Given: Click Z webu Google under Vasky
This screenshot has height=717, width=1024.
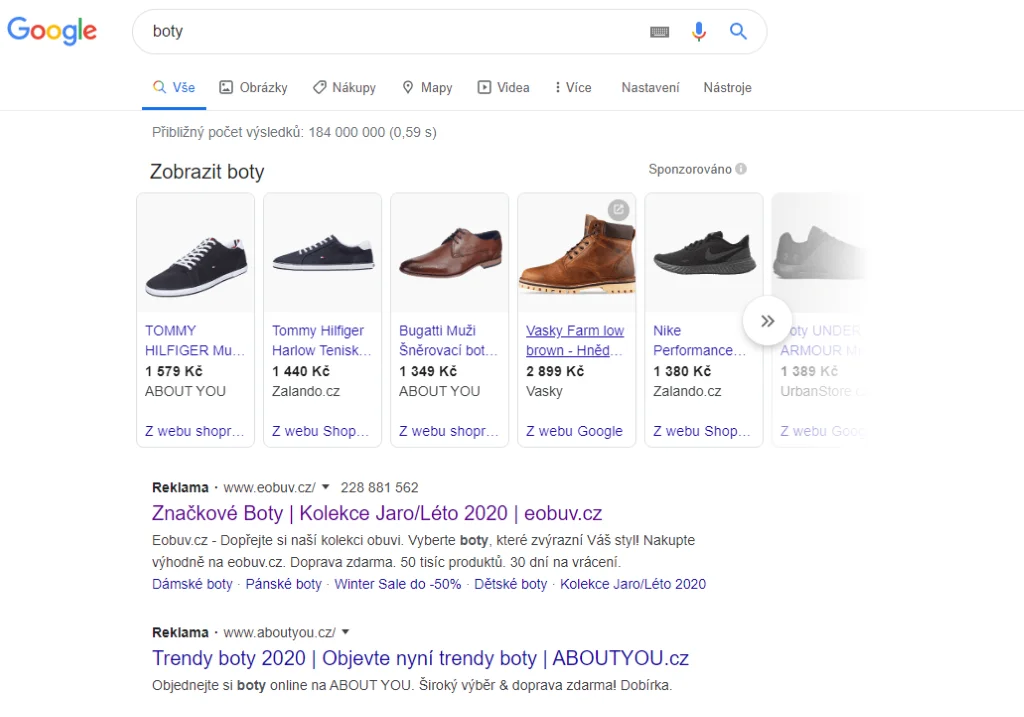Looking at the screenshot, I should click(x=574, y=431).
